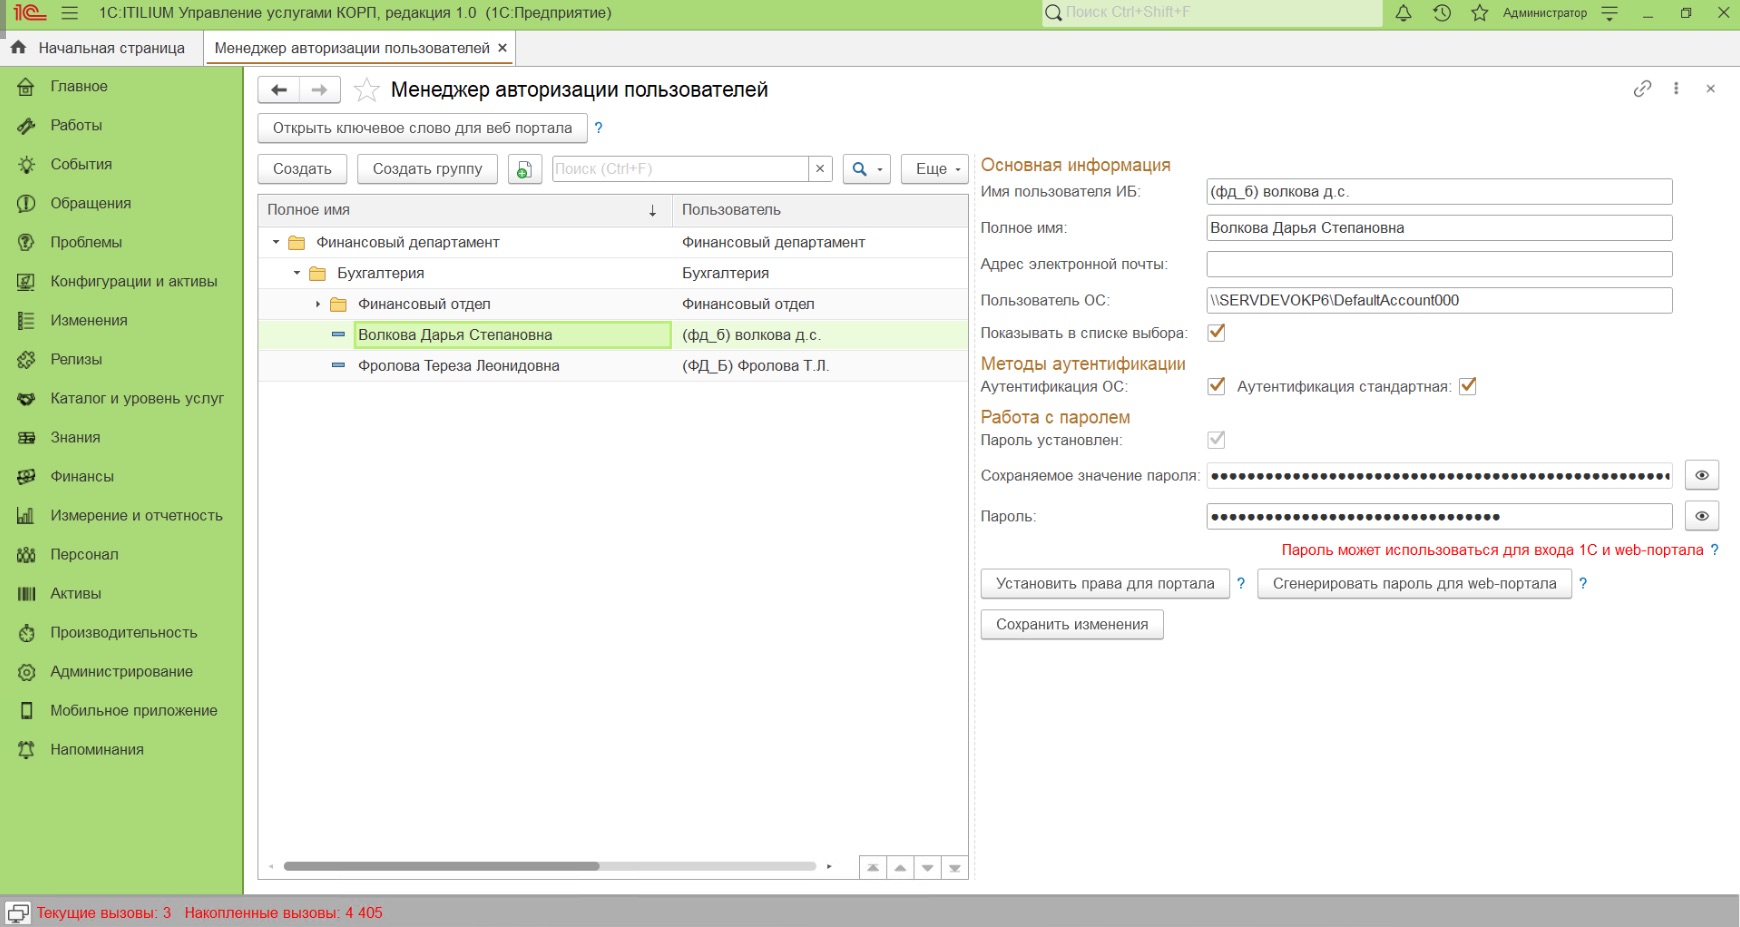Collapse Бухгалтерия group
Screen dimensions: 1740x927
point(297,273)
